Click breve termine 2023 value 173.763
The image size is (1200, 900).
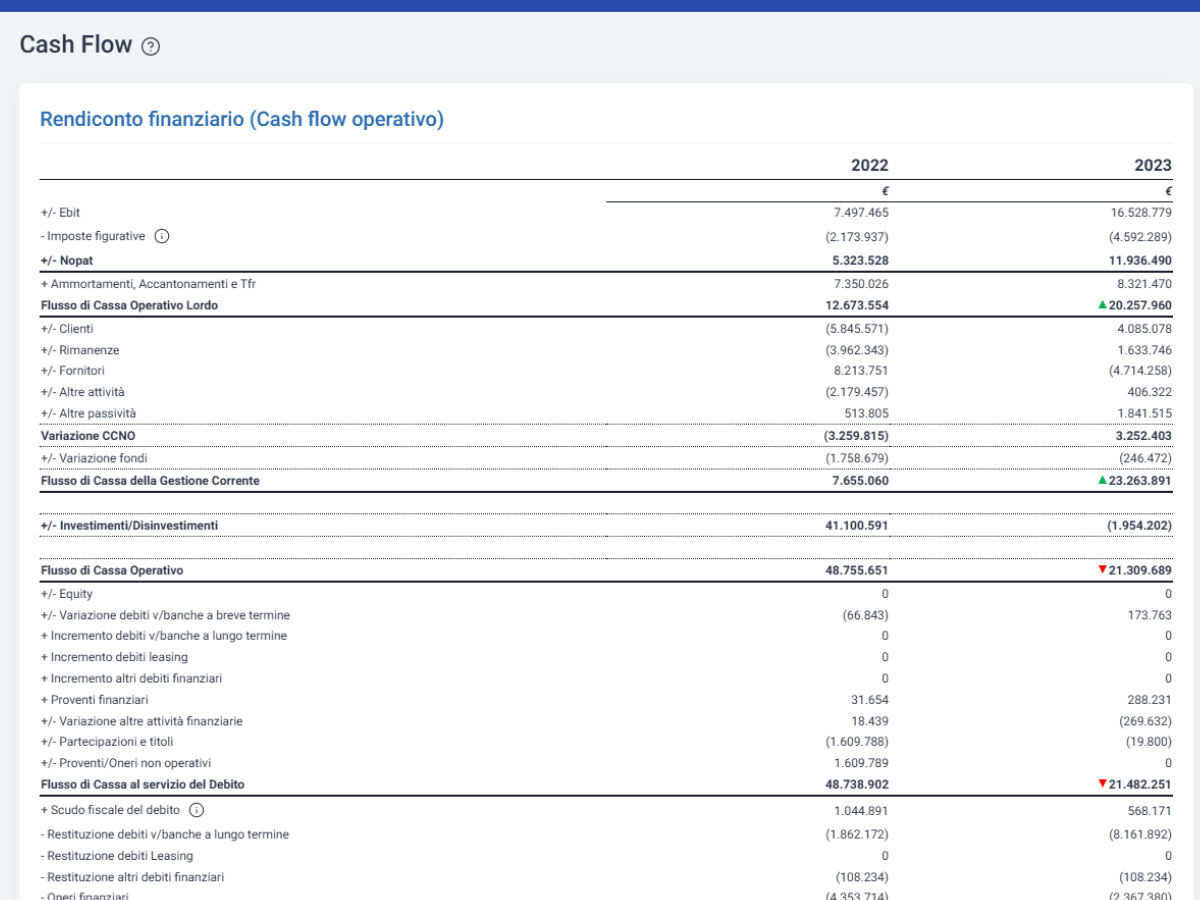coord(1149,615)
